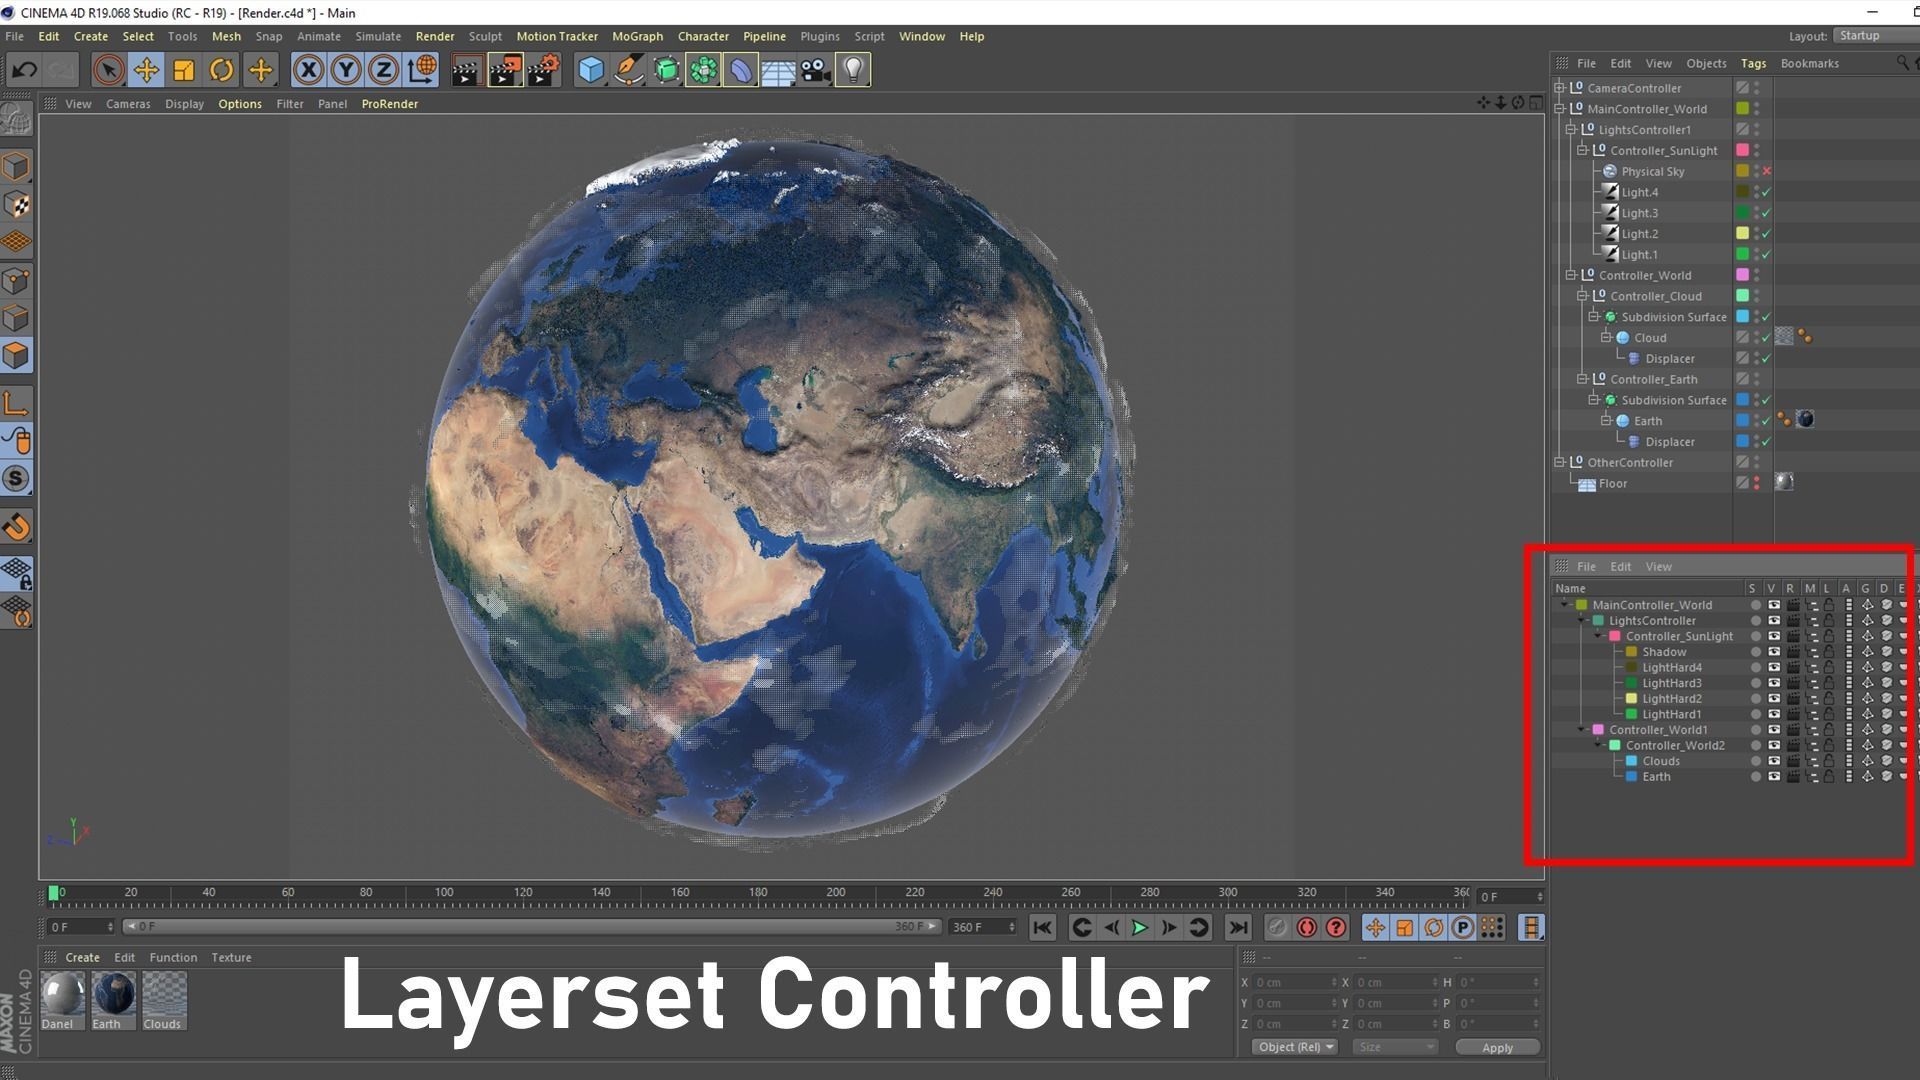The image size is (1920, 1080).
Task: Click the Render to Picture Viewer icon
Action: click(505, 70)
